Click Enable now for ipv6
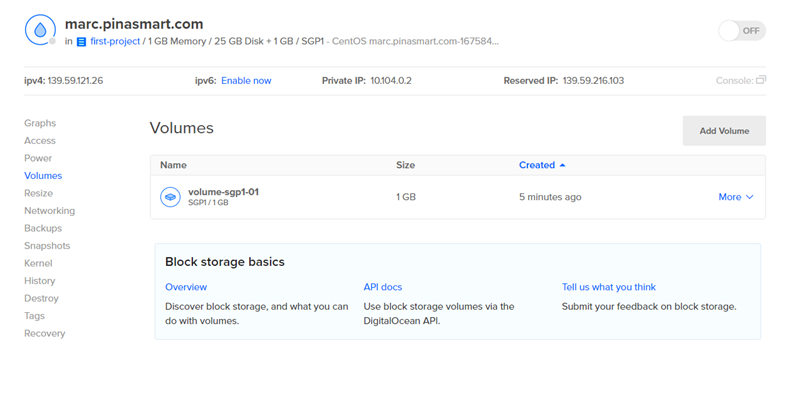 [x=246, y=81]
